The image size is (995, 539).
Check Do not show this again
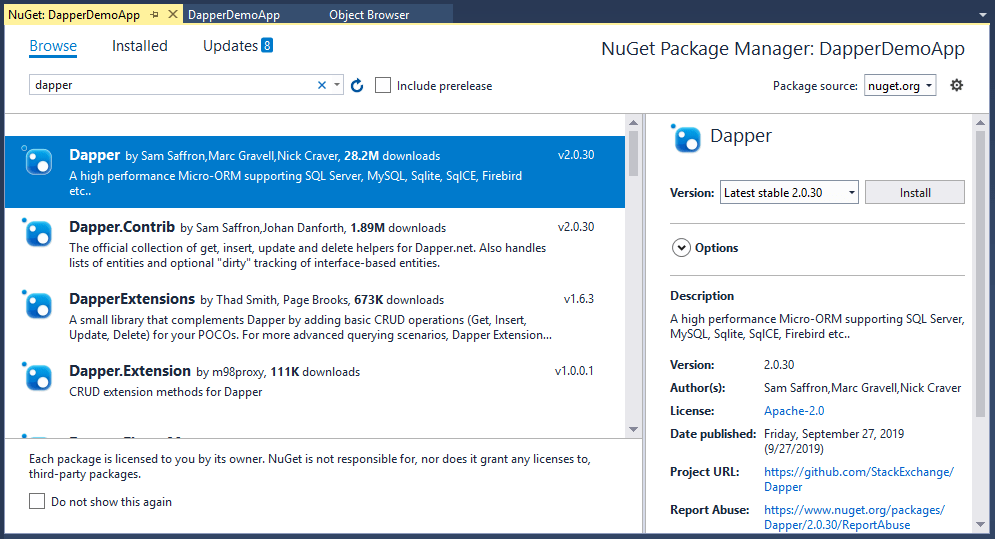37,502
